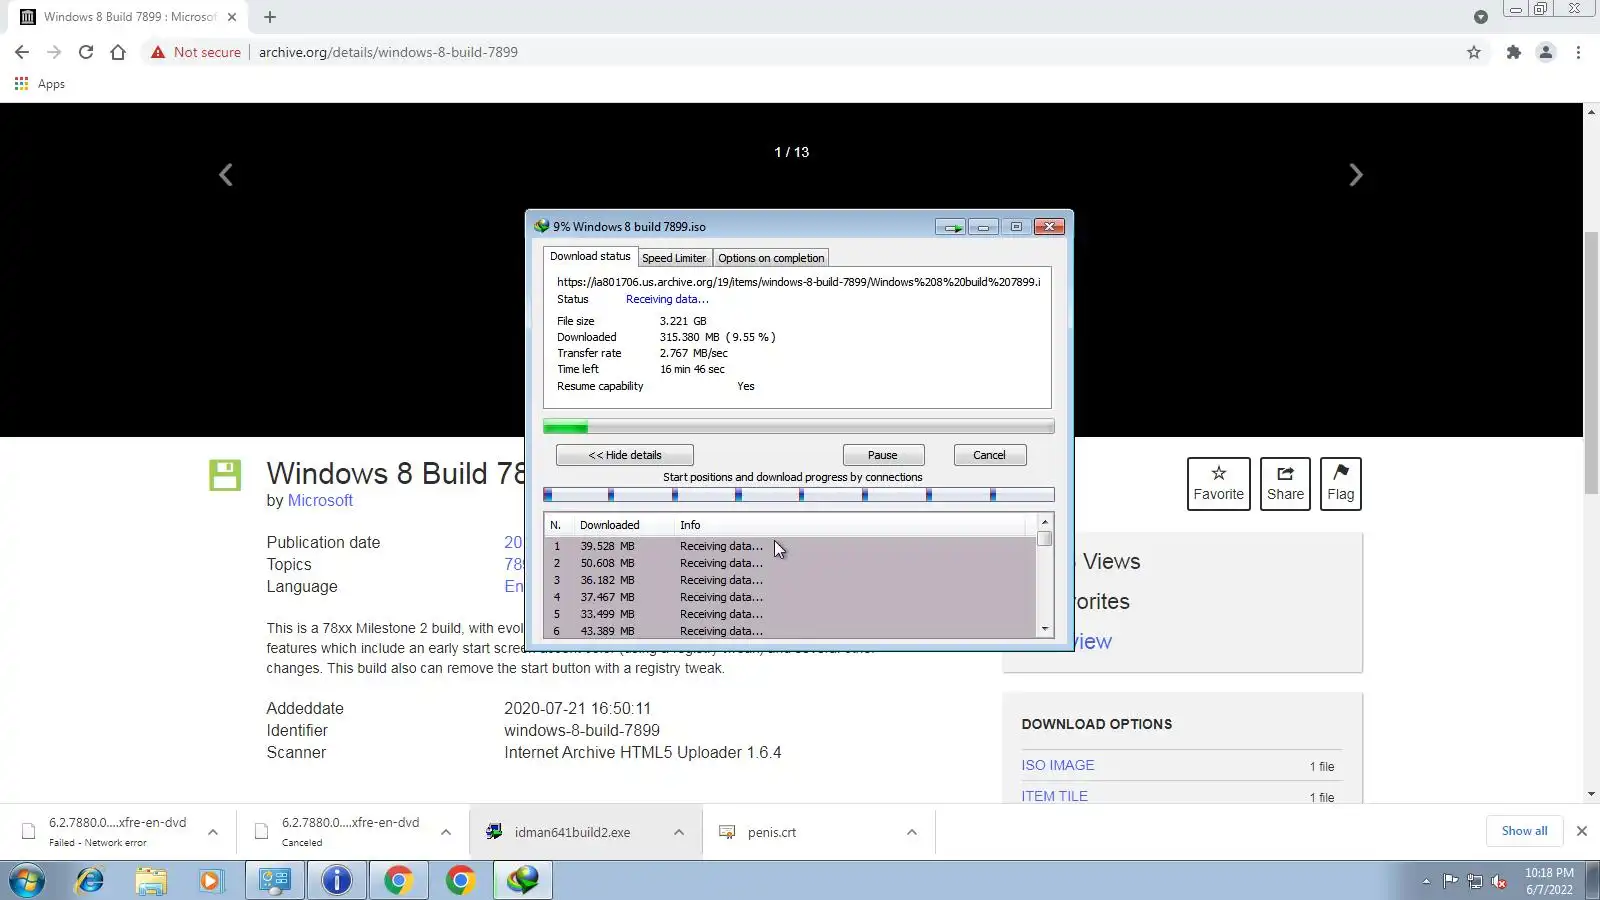Show hidden system tray icons
The width and height of the screenshot is (1600, 900).
tap(1426, 881)
